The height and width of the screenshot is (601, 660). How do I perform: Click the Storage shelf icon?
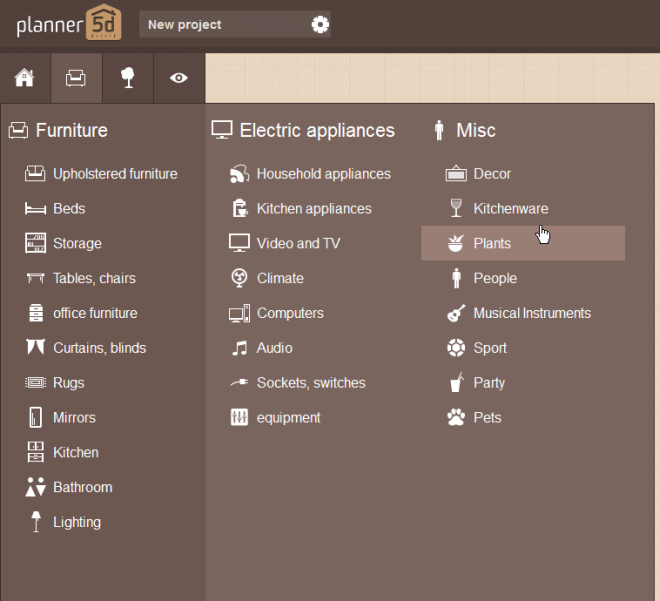coord(35,243)
